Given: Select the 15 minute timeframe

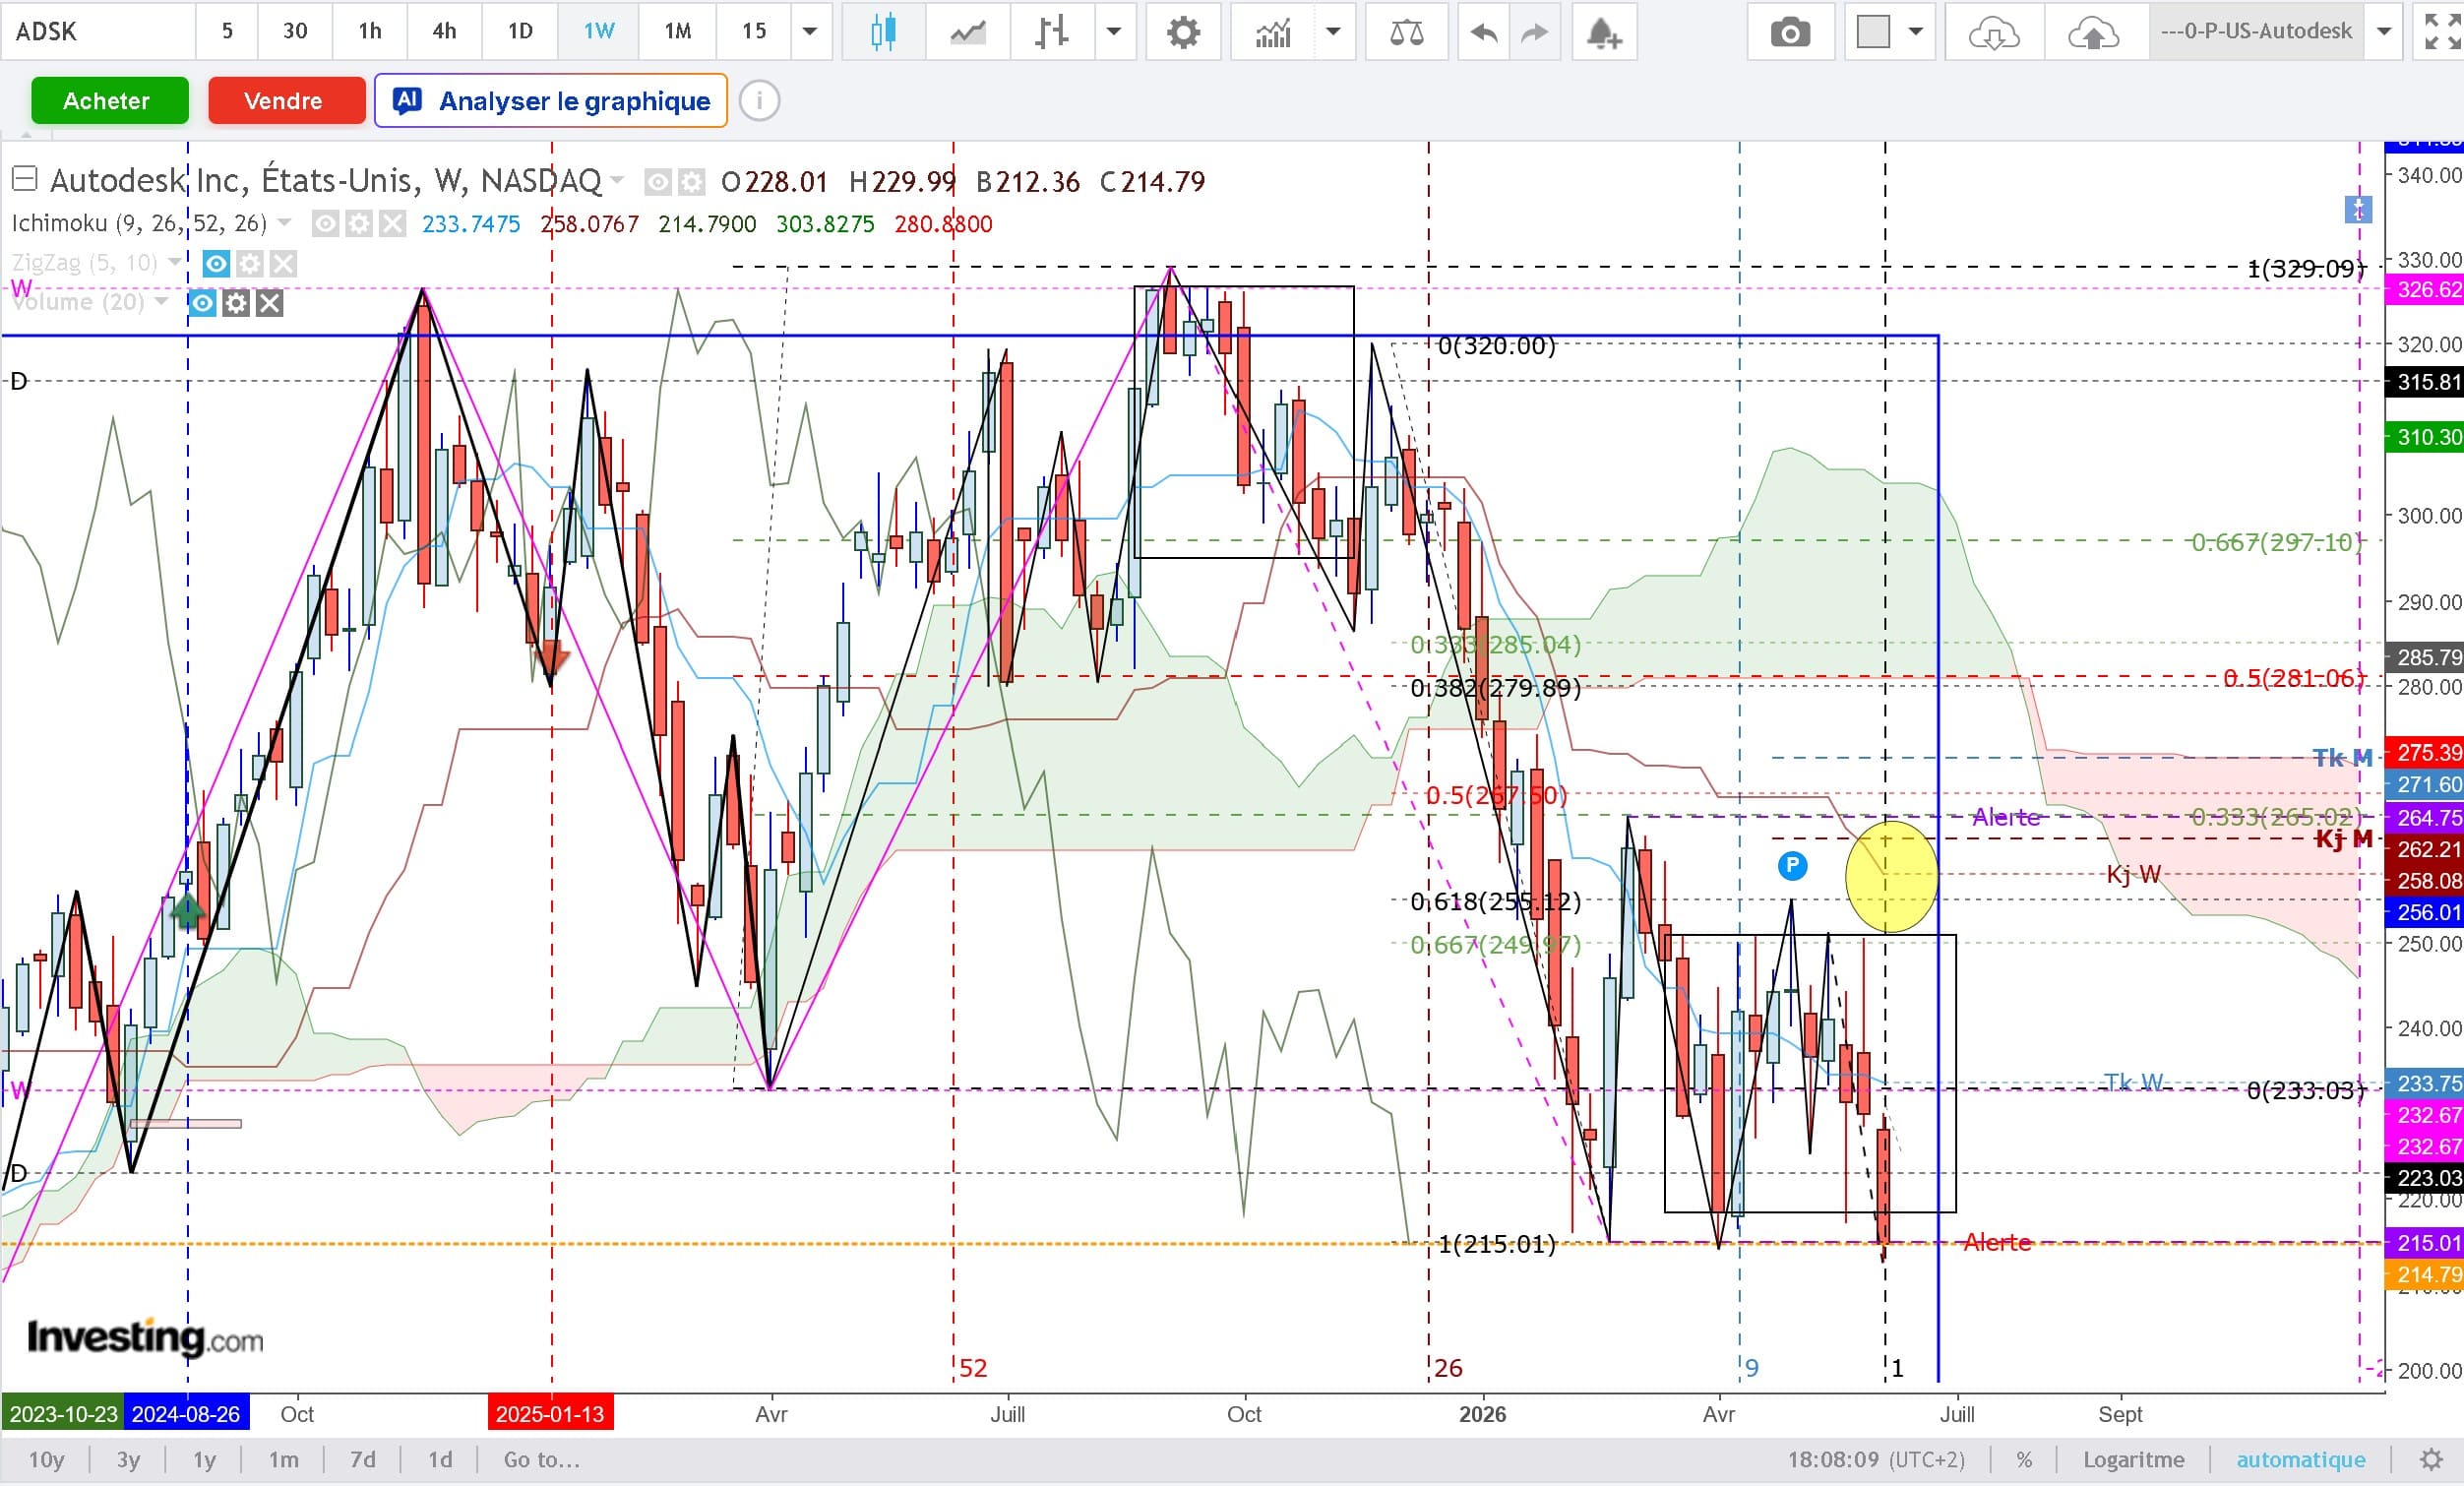Looking at the screenshot, I should (x=754, y=32).
